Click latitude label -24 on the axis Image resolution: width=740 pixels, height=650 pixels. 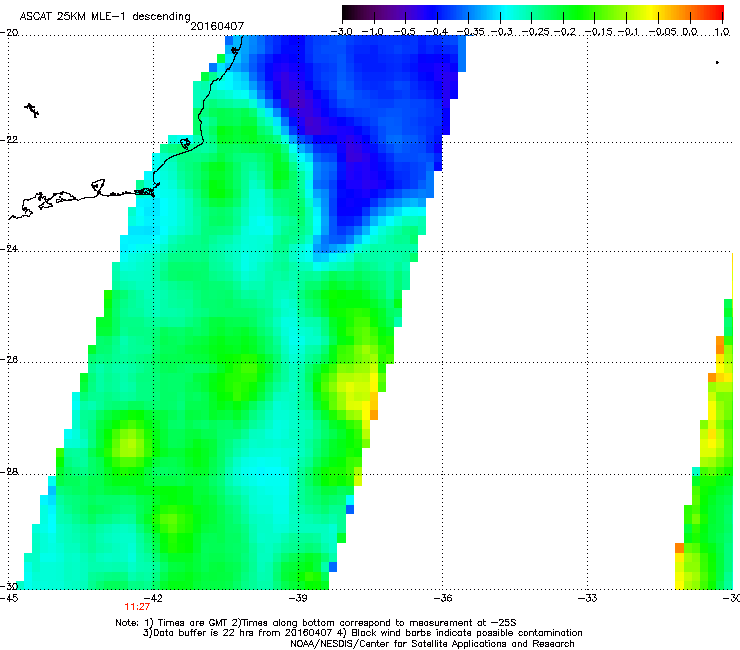pos(9,249)
